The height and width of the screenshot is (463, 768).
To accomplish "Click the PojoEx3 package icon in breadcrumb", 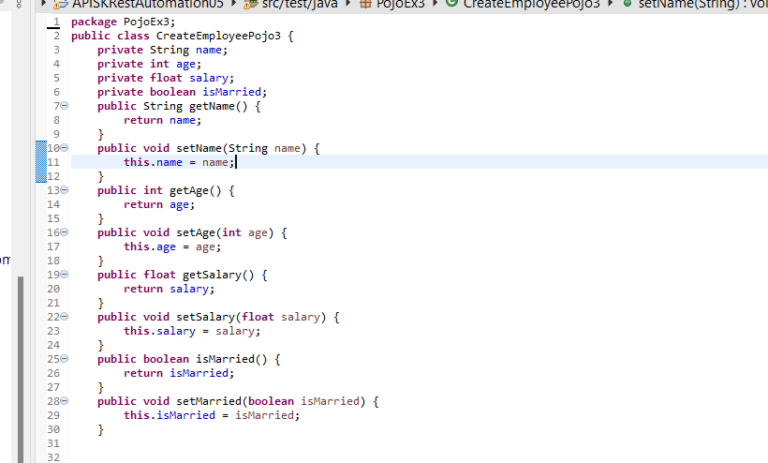I will click(x=365, y=4).
